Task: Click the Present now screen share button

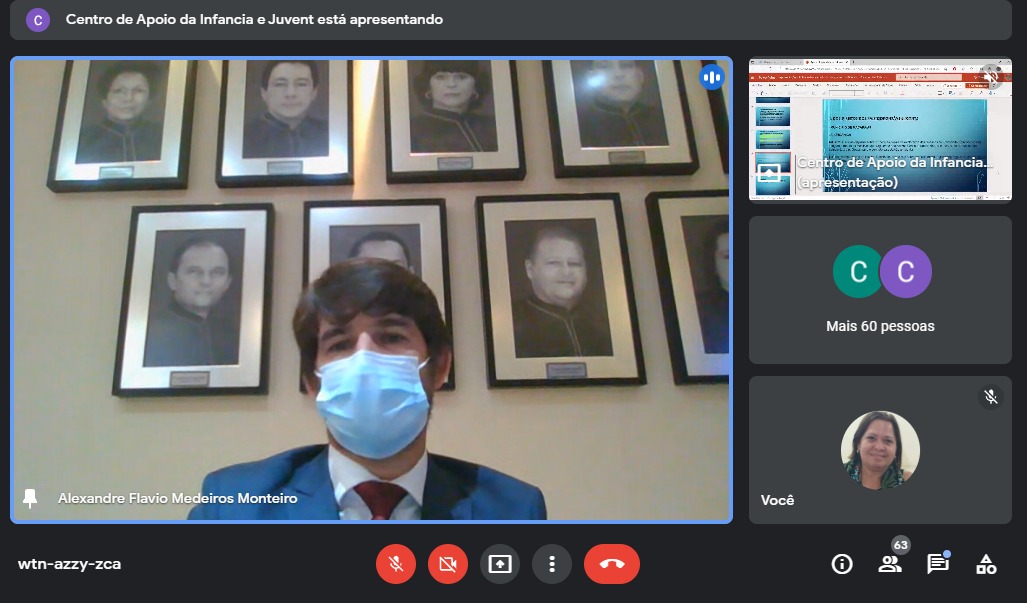Action: click(x=500, y=564)
